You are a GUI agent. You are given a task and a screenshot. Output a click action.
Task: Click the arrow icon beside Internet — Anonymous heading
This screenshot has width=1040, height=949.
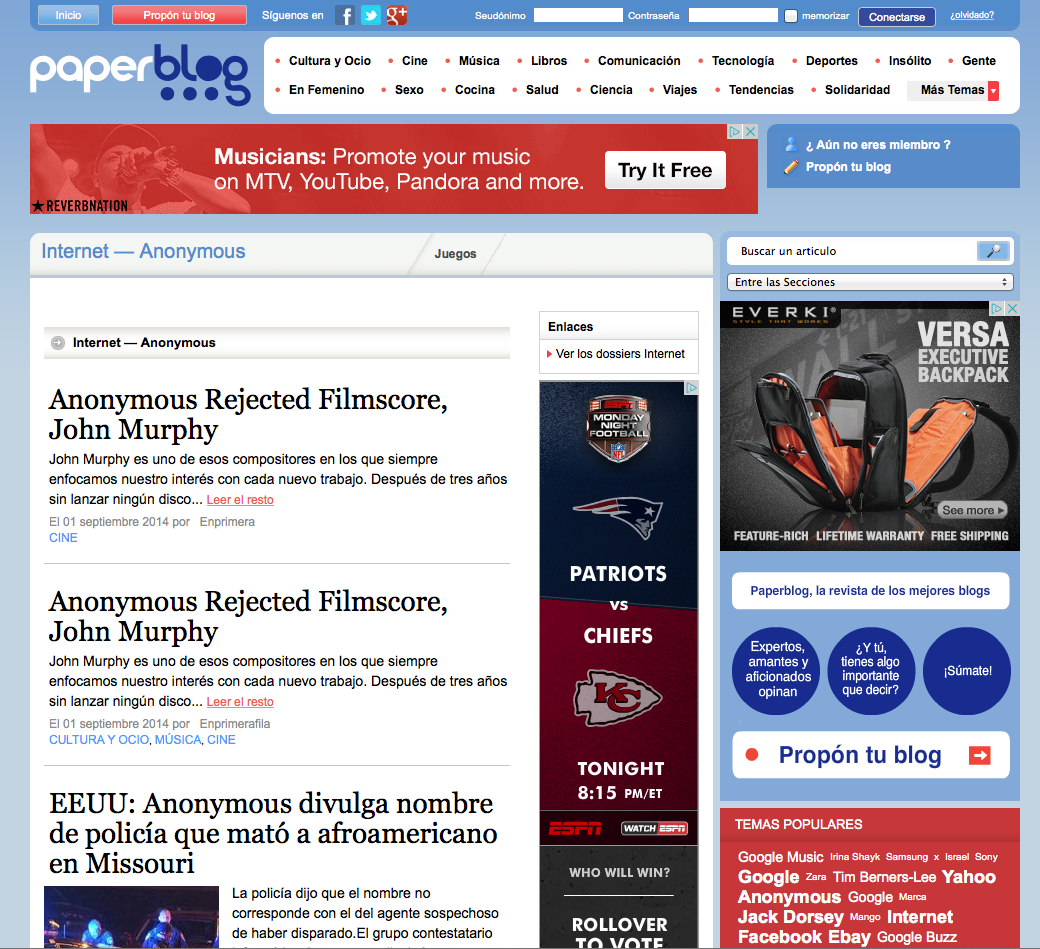[58, 343]
